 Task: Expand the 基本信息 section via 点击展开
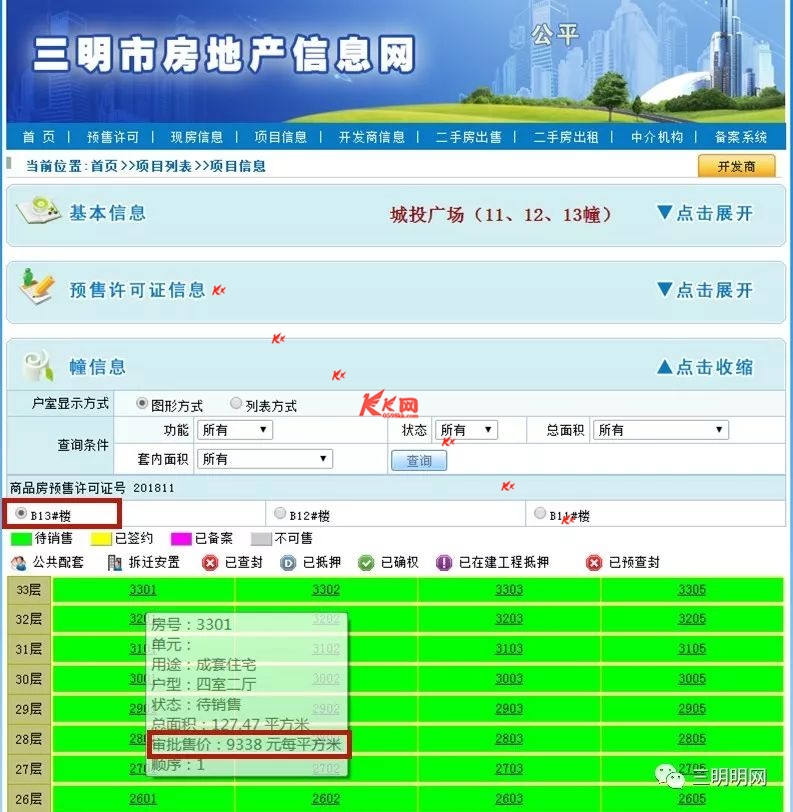click(x=704, y=213)
